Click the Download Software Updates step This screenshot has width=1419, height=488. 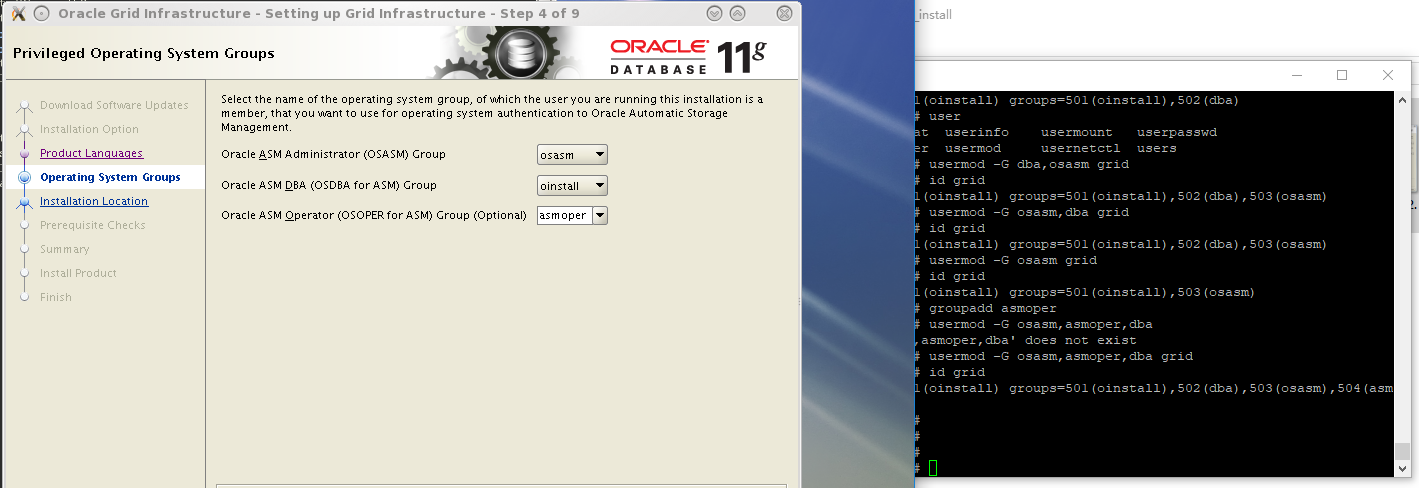pyautogui.click(x=114, y=105)
